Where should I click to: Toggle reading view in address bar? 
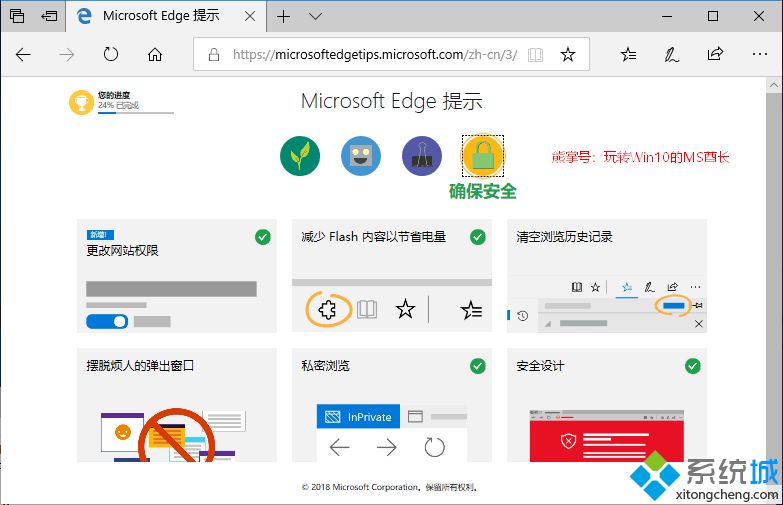[535, 54]
